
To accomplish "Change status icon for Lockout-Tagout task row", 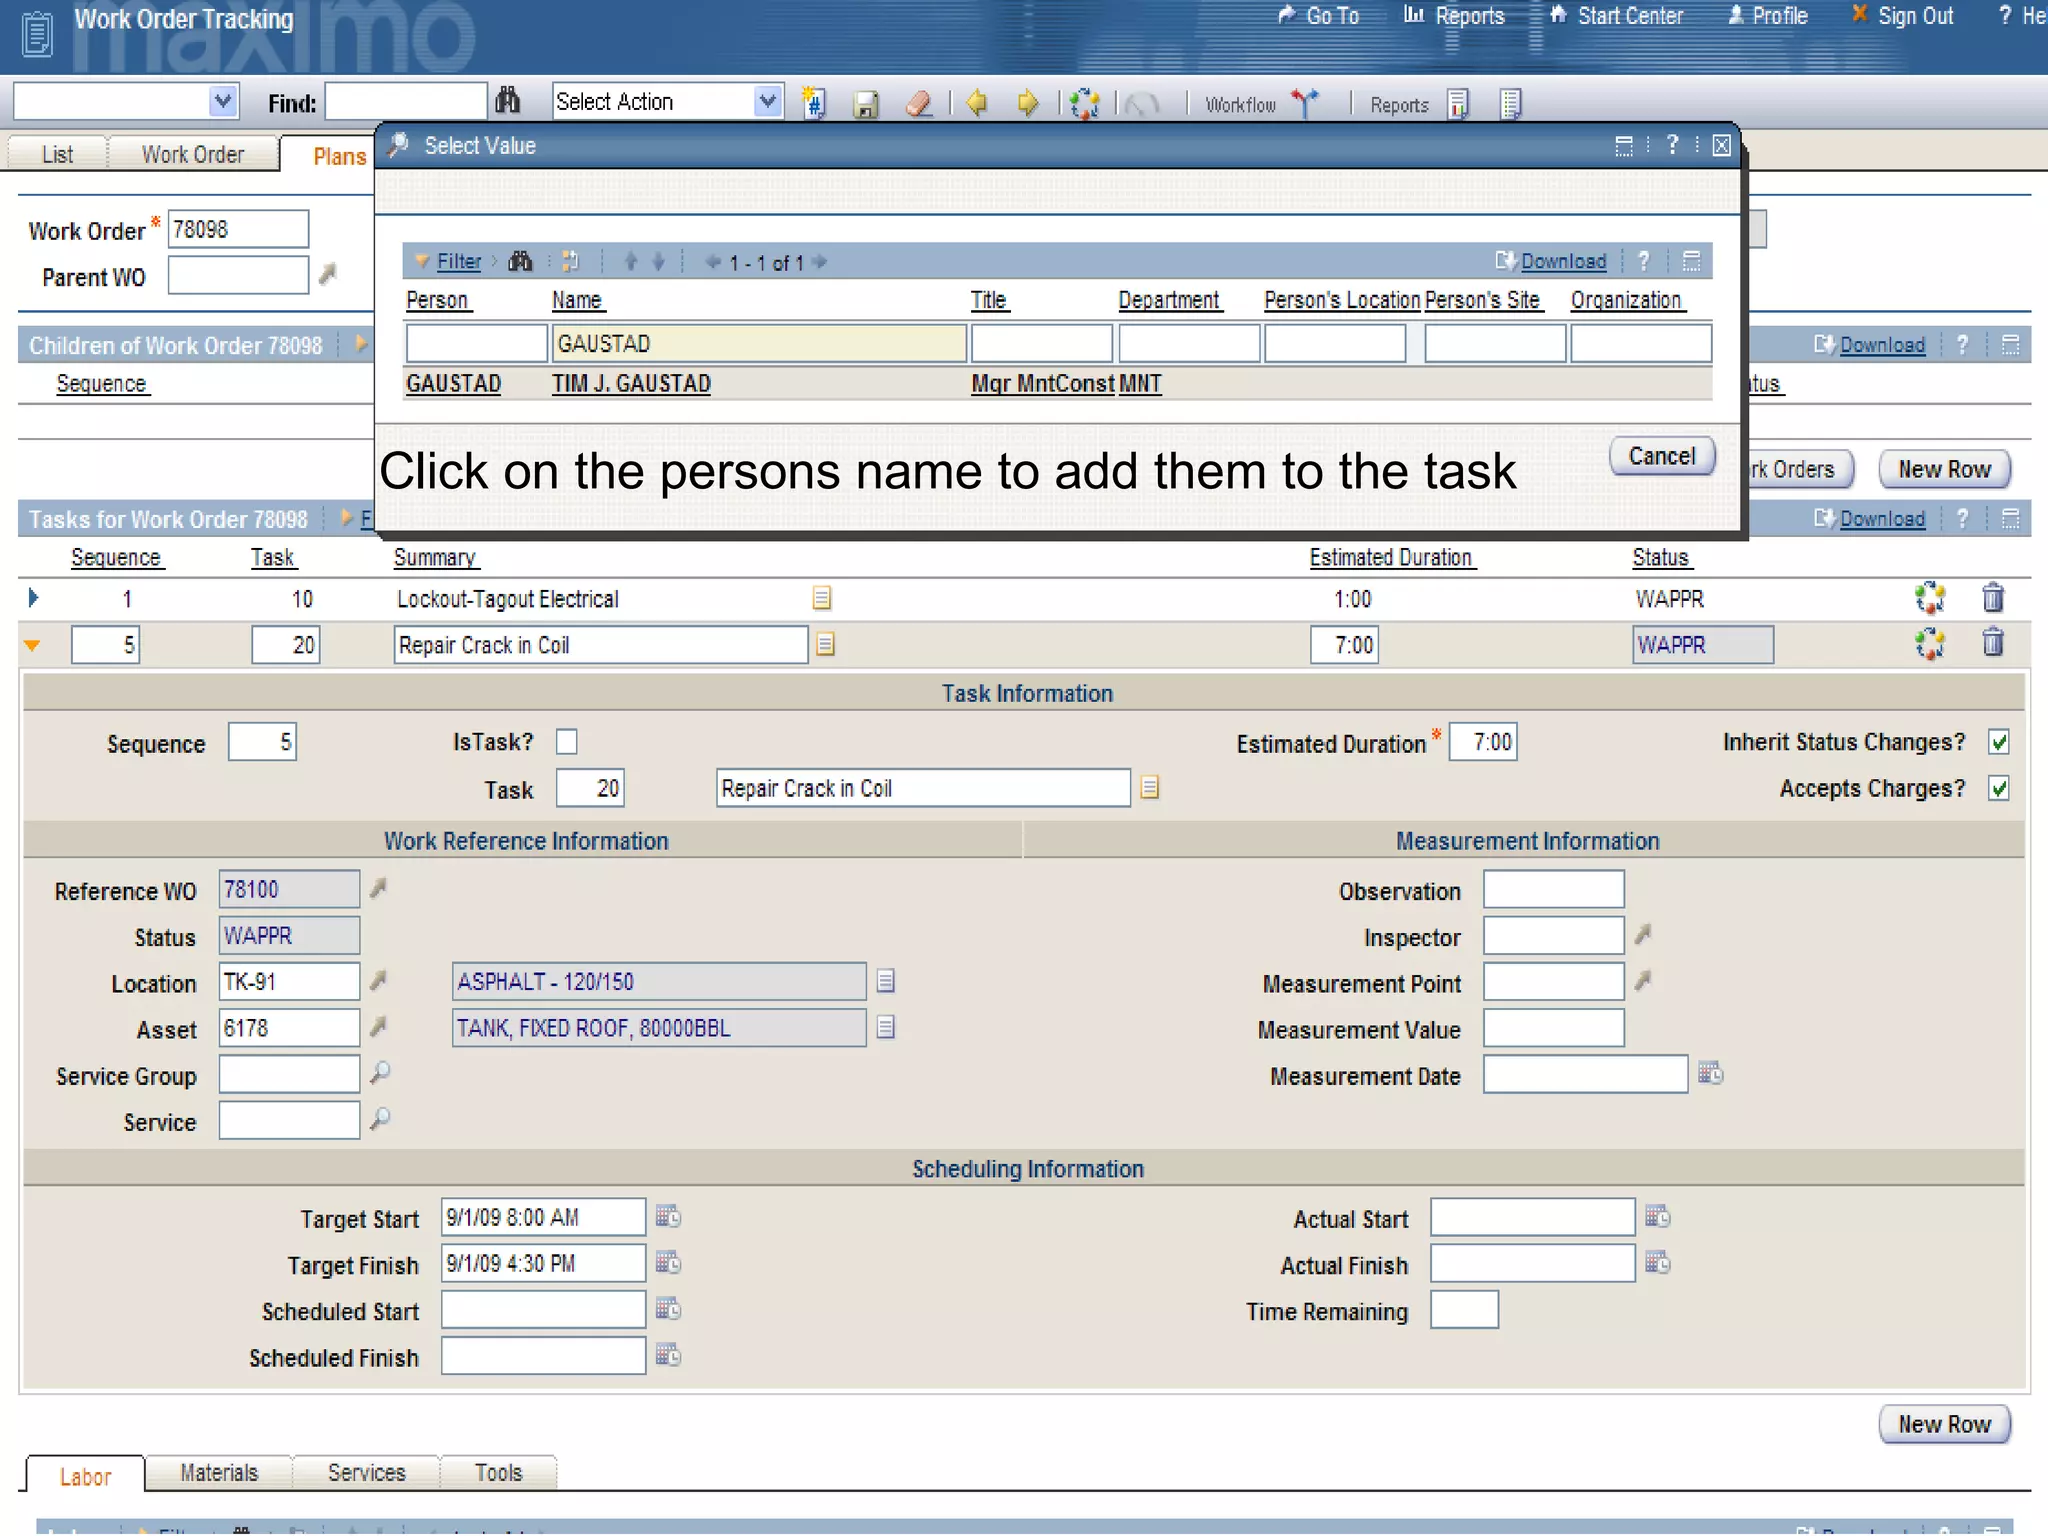I will 1930,598.
